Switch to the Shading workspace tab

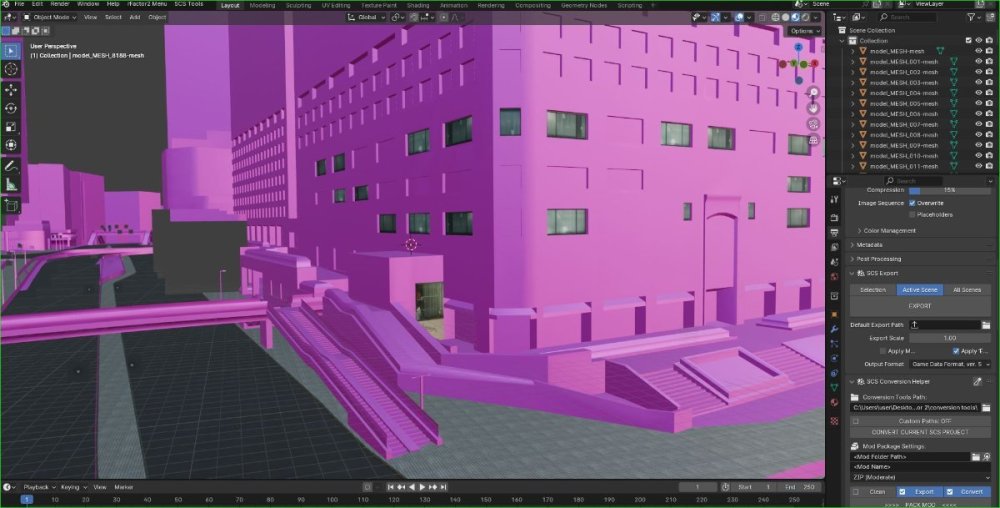coord(418,5)
